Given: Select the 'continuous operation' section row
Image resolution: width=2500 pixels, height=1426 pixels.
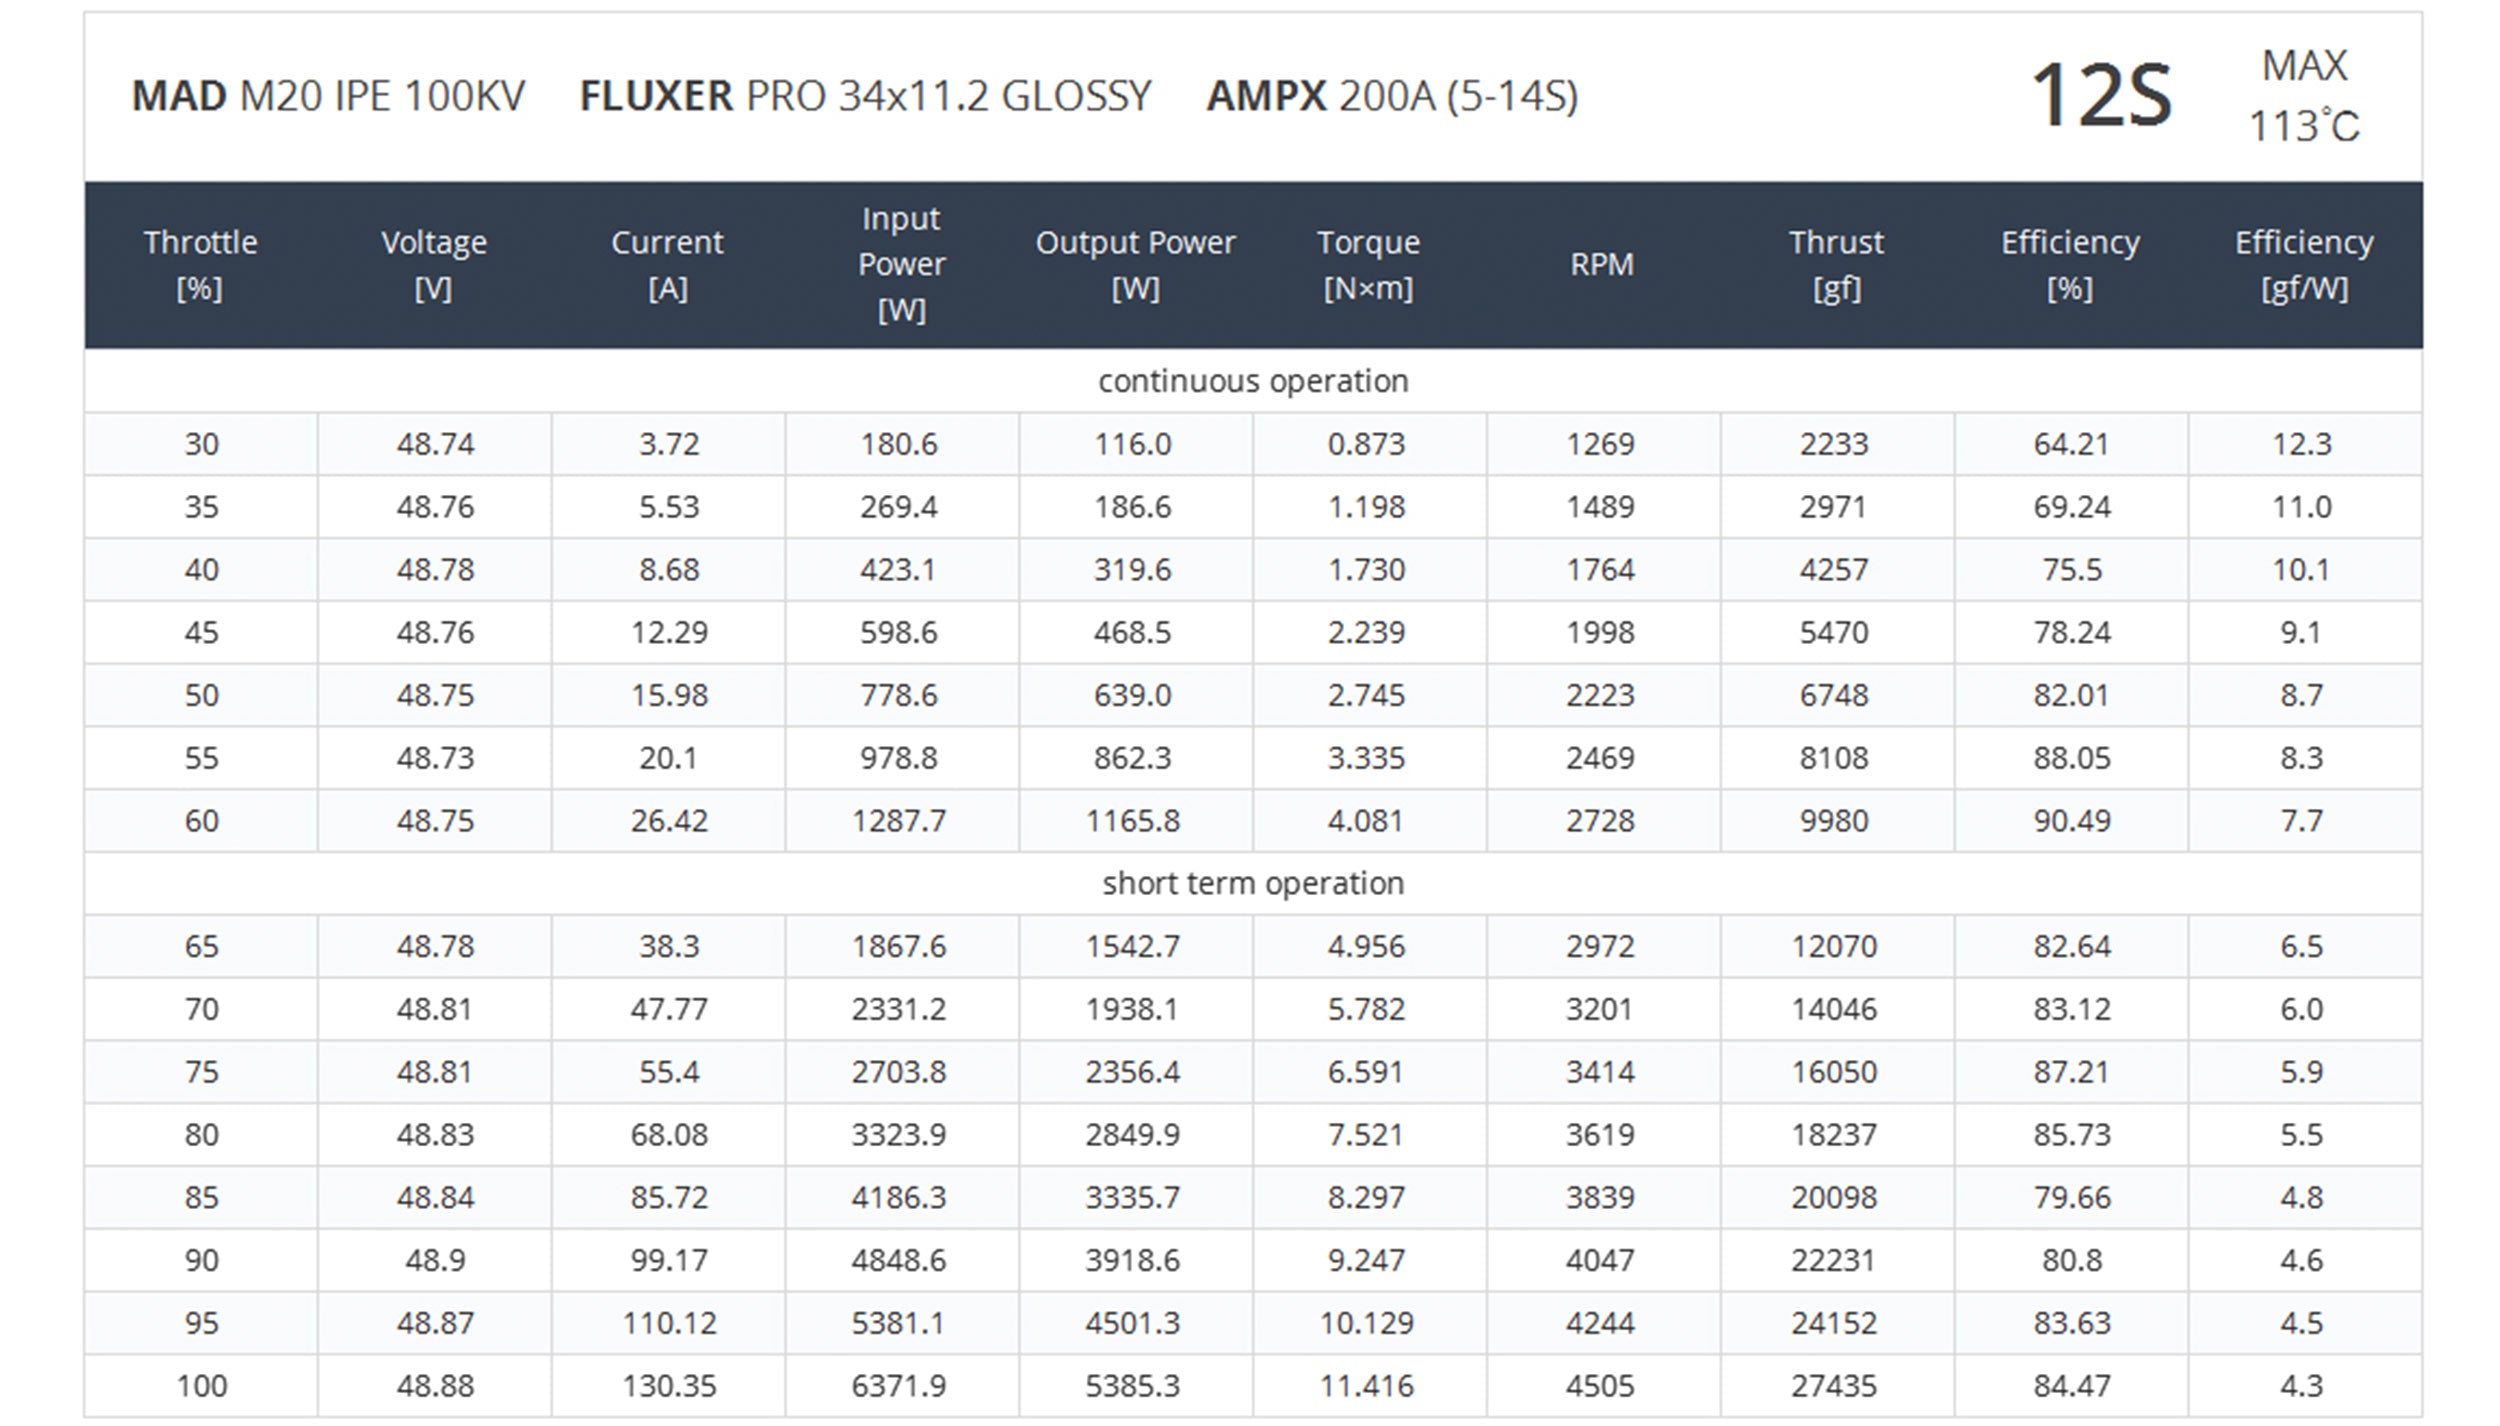Looking at the screenshot, I should coord(1253,381).
